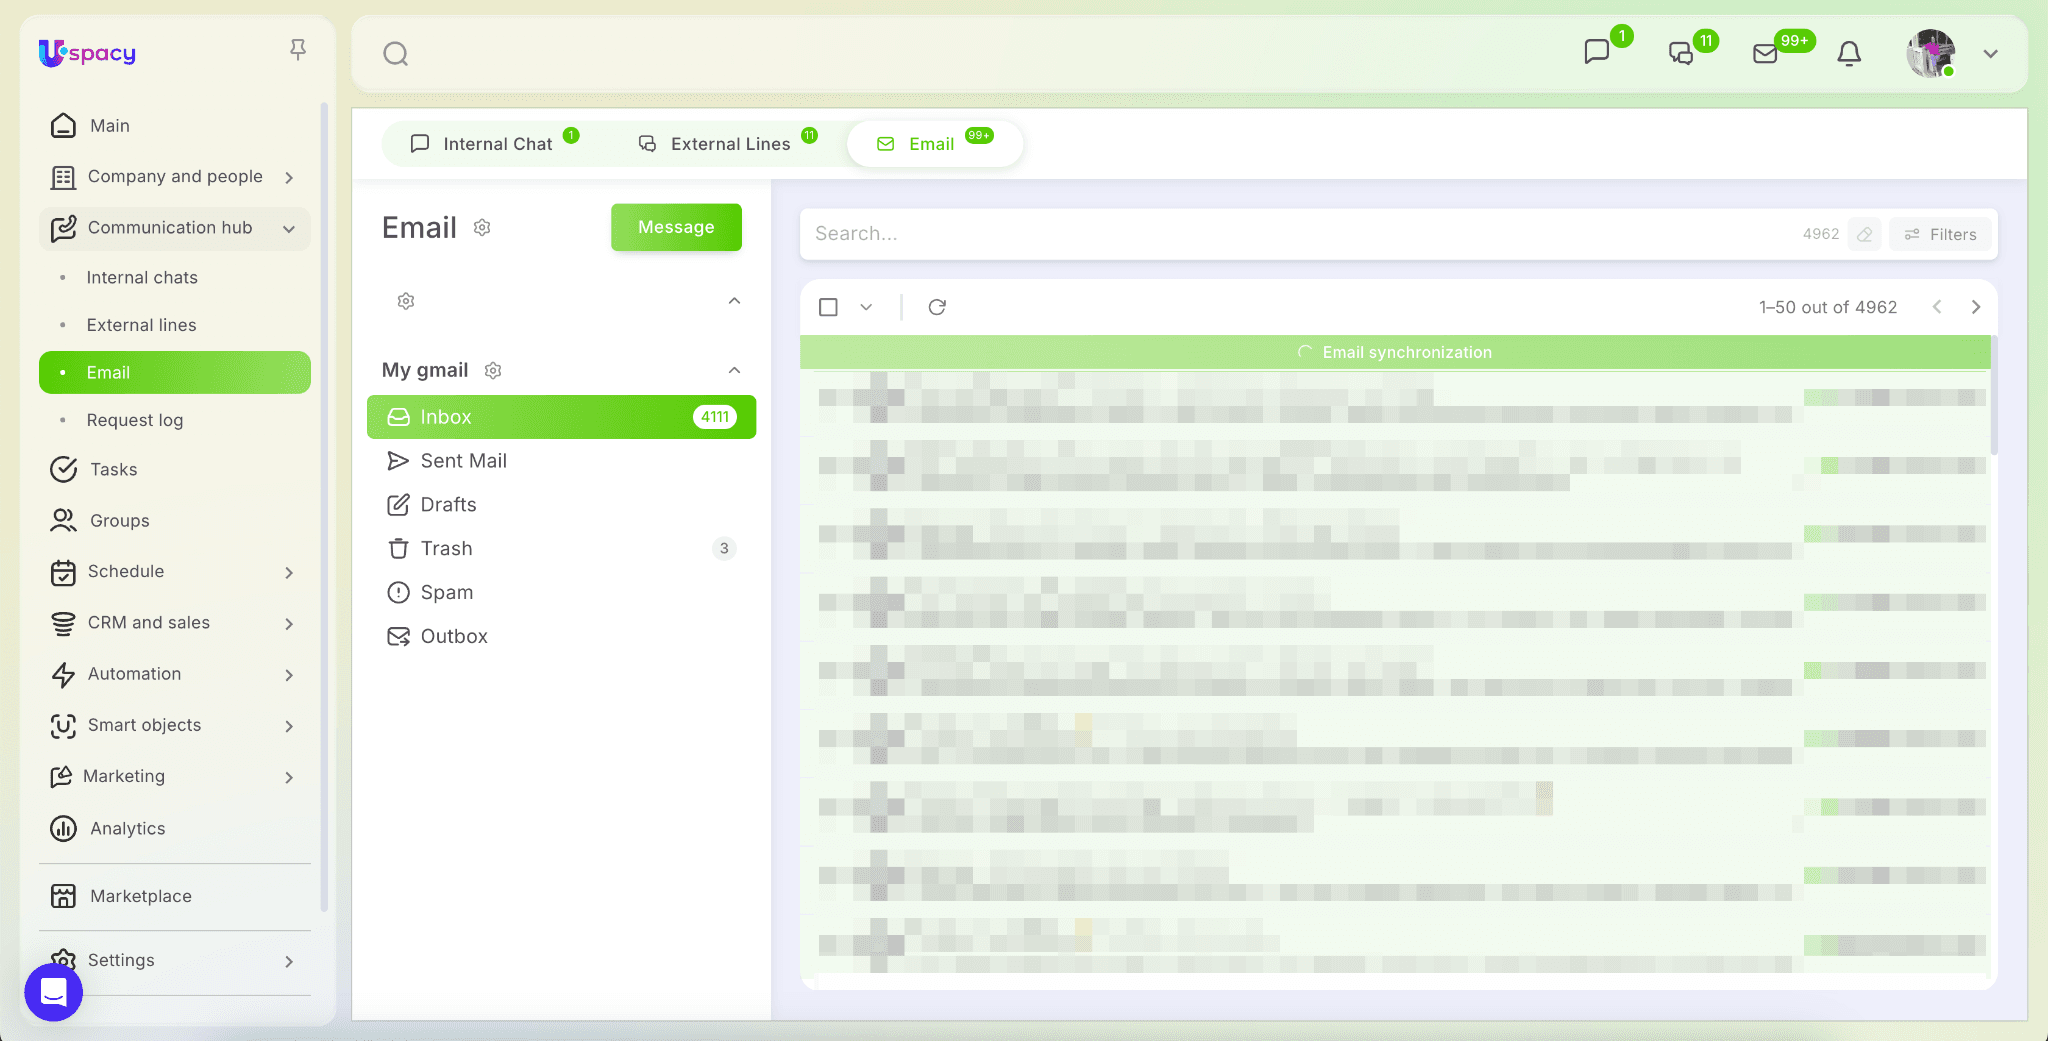Open My gmail account settings gear
This screenshot has height=1041, width=2048.
(493, 371)
